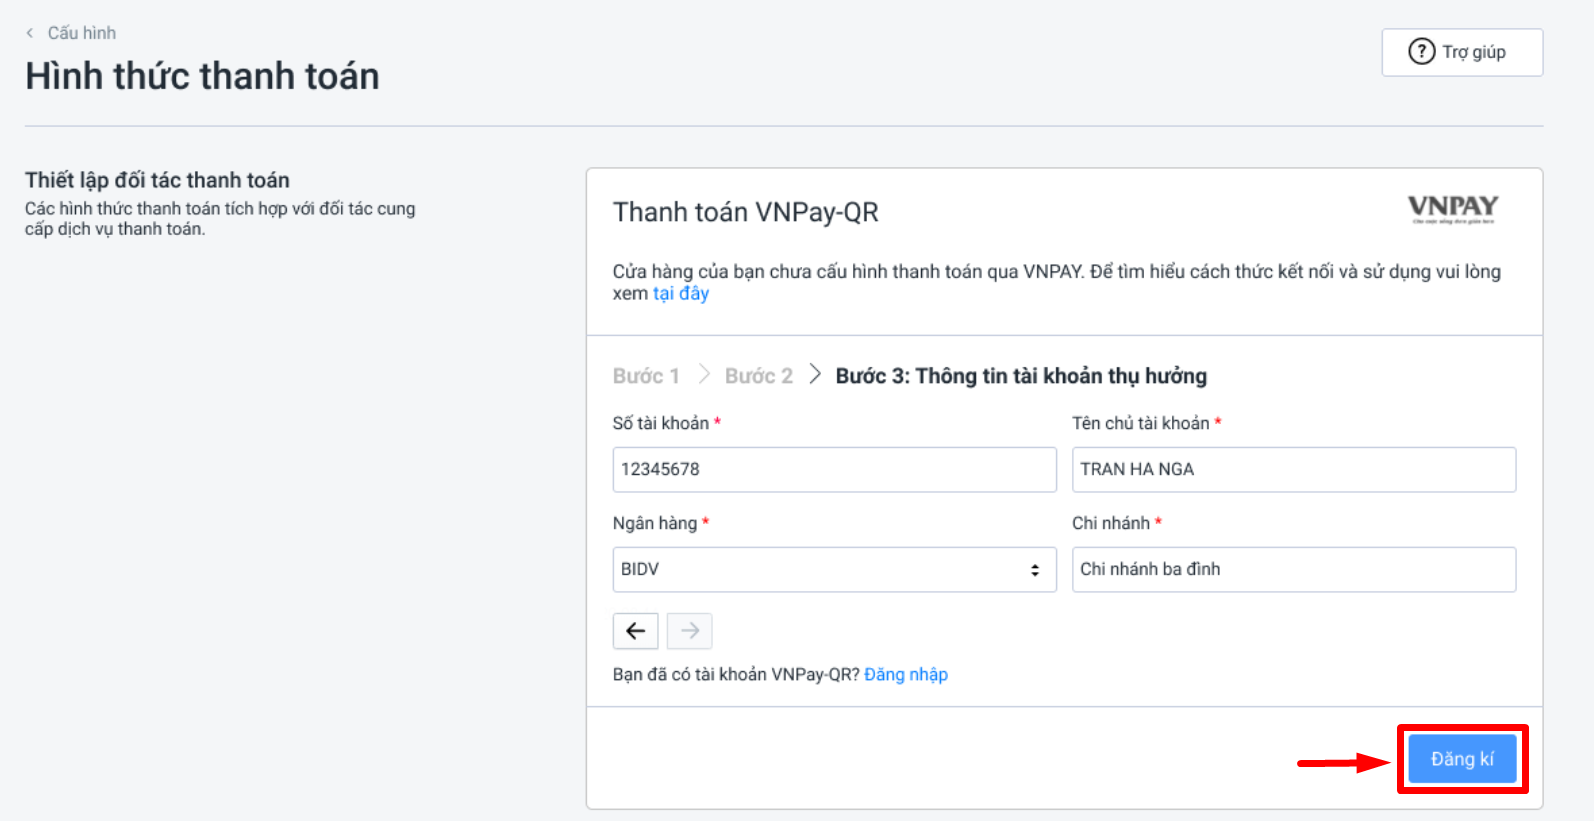Click the right arrow step navigation icon

690,630
